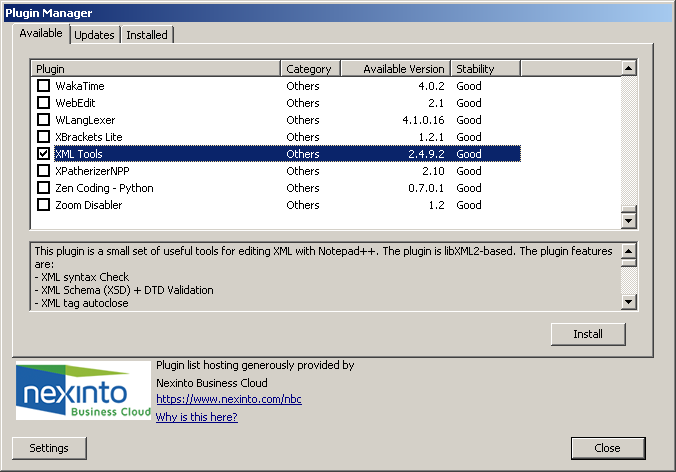Sort by the Category column header
This screenshot has height=472, width=676.
coord(310,69)
